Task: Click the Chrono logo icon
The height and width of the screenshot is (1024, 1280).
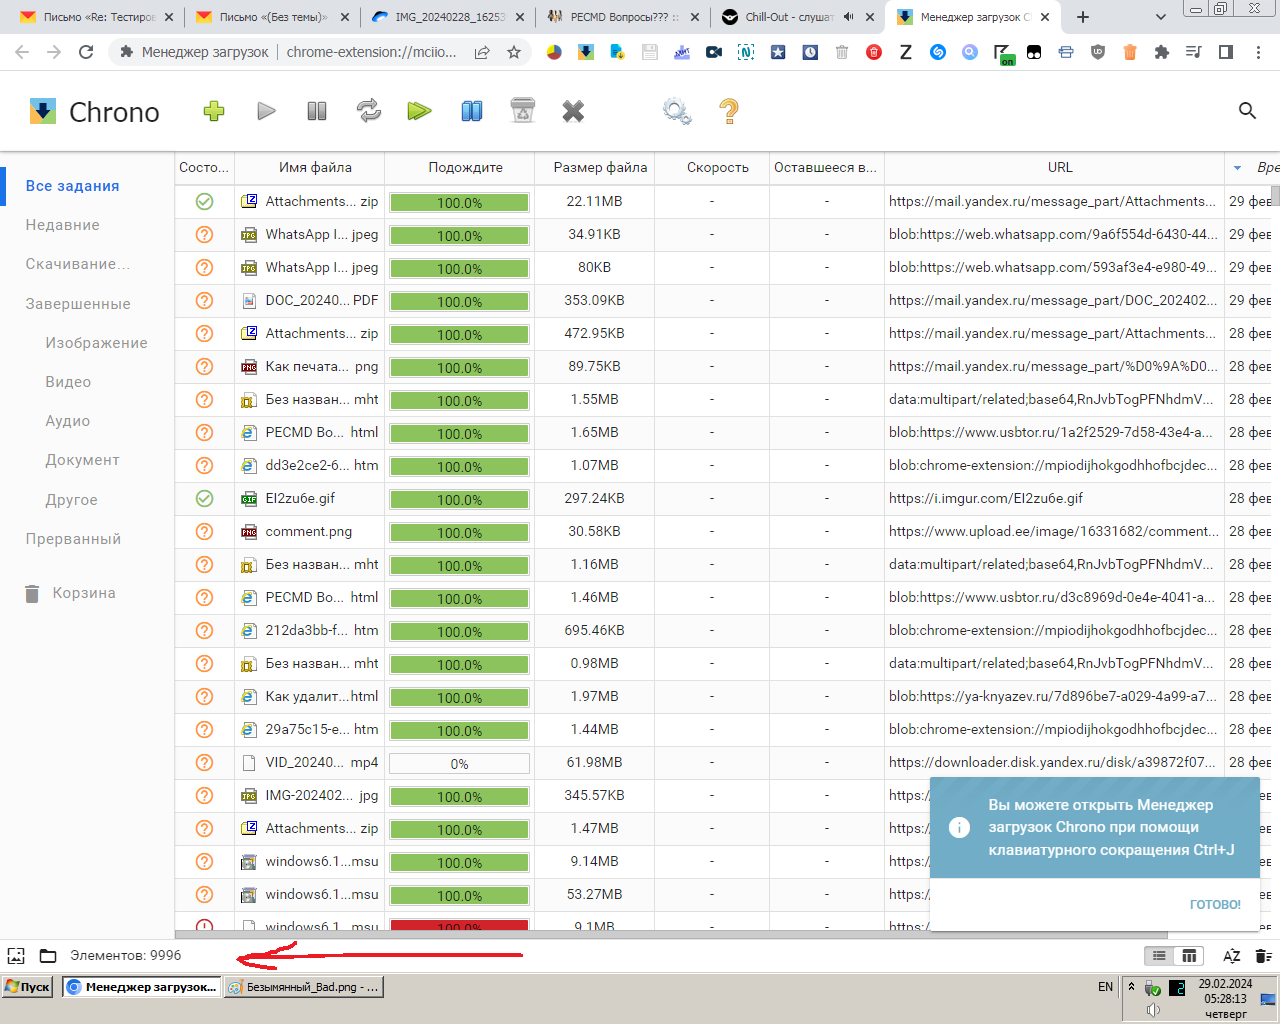Action: 43,111
